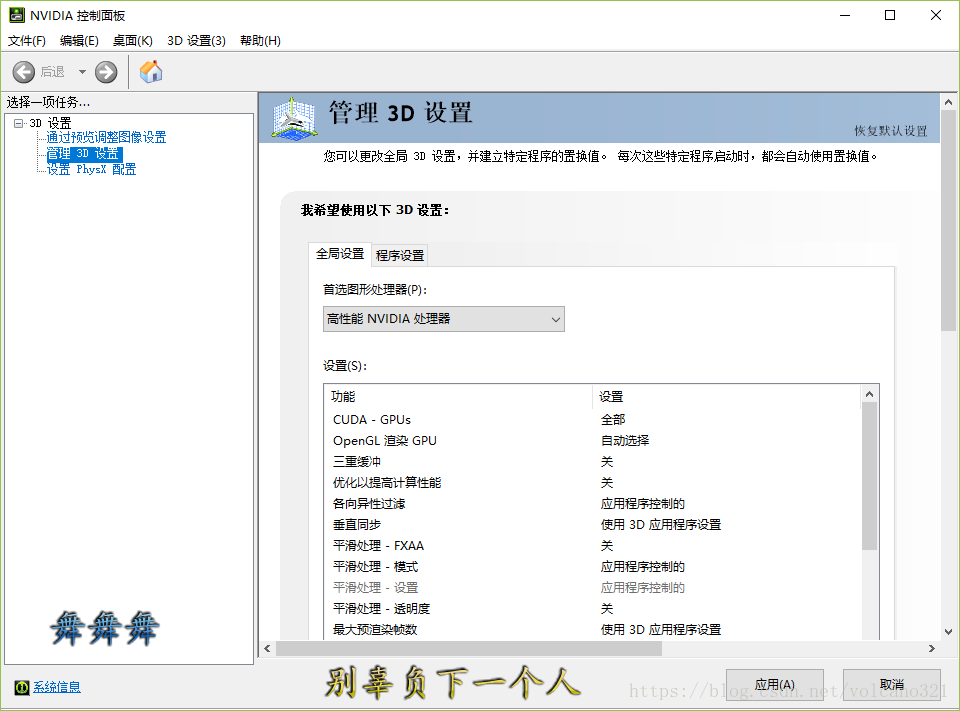Click the main panel scroll down arrow
Image resolution: width=960 pixels, height=711 pixels.
948,632
